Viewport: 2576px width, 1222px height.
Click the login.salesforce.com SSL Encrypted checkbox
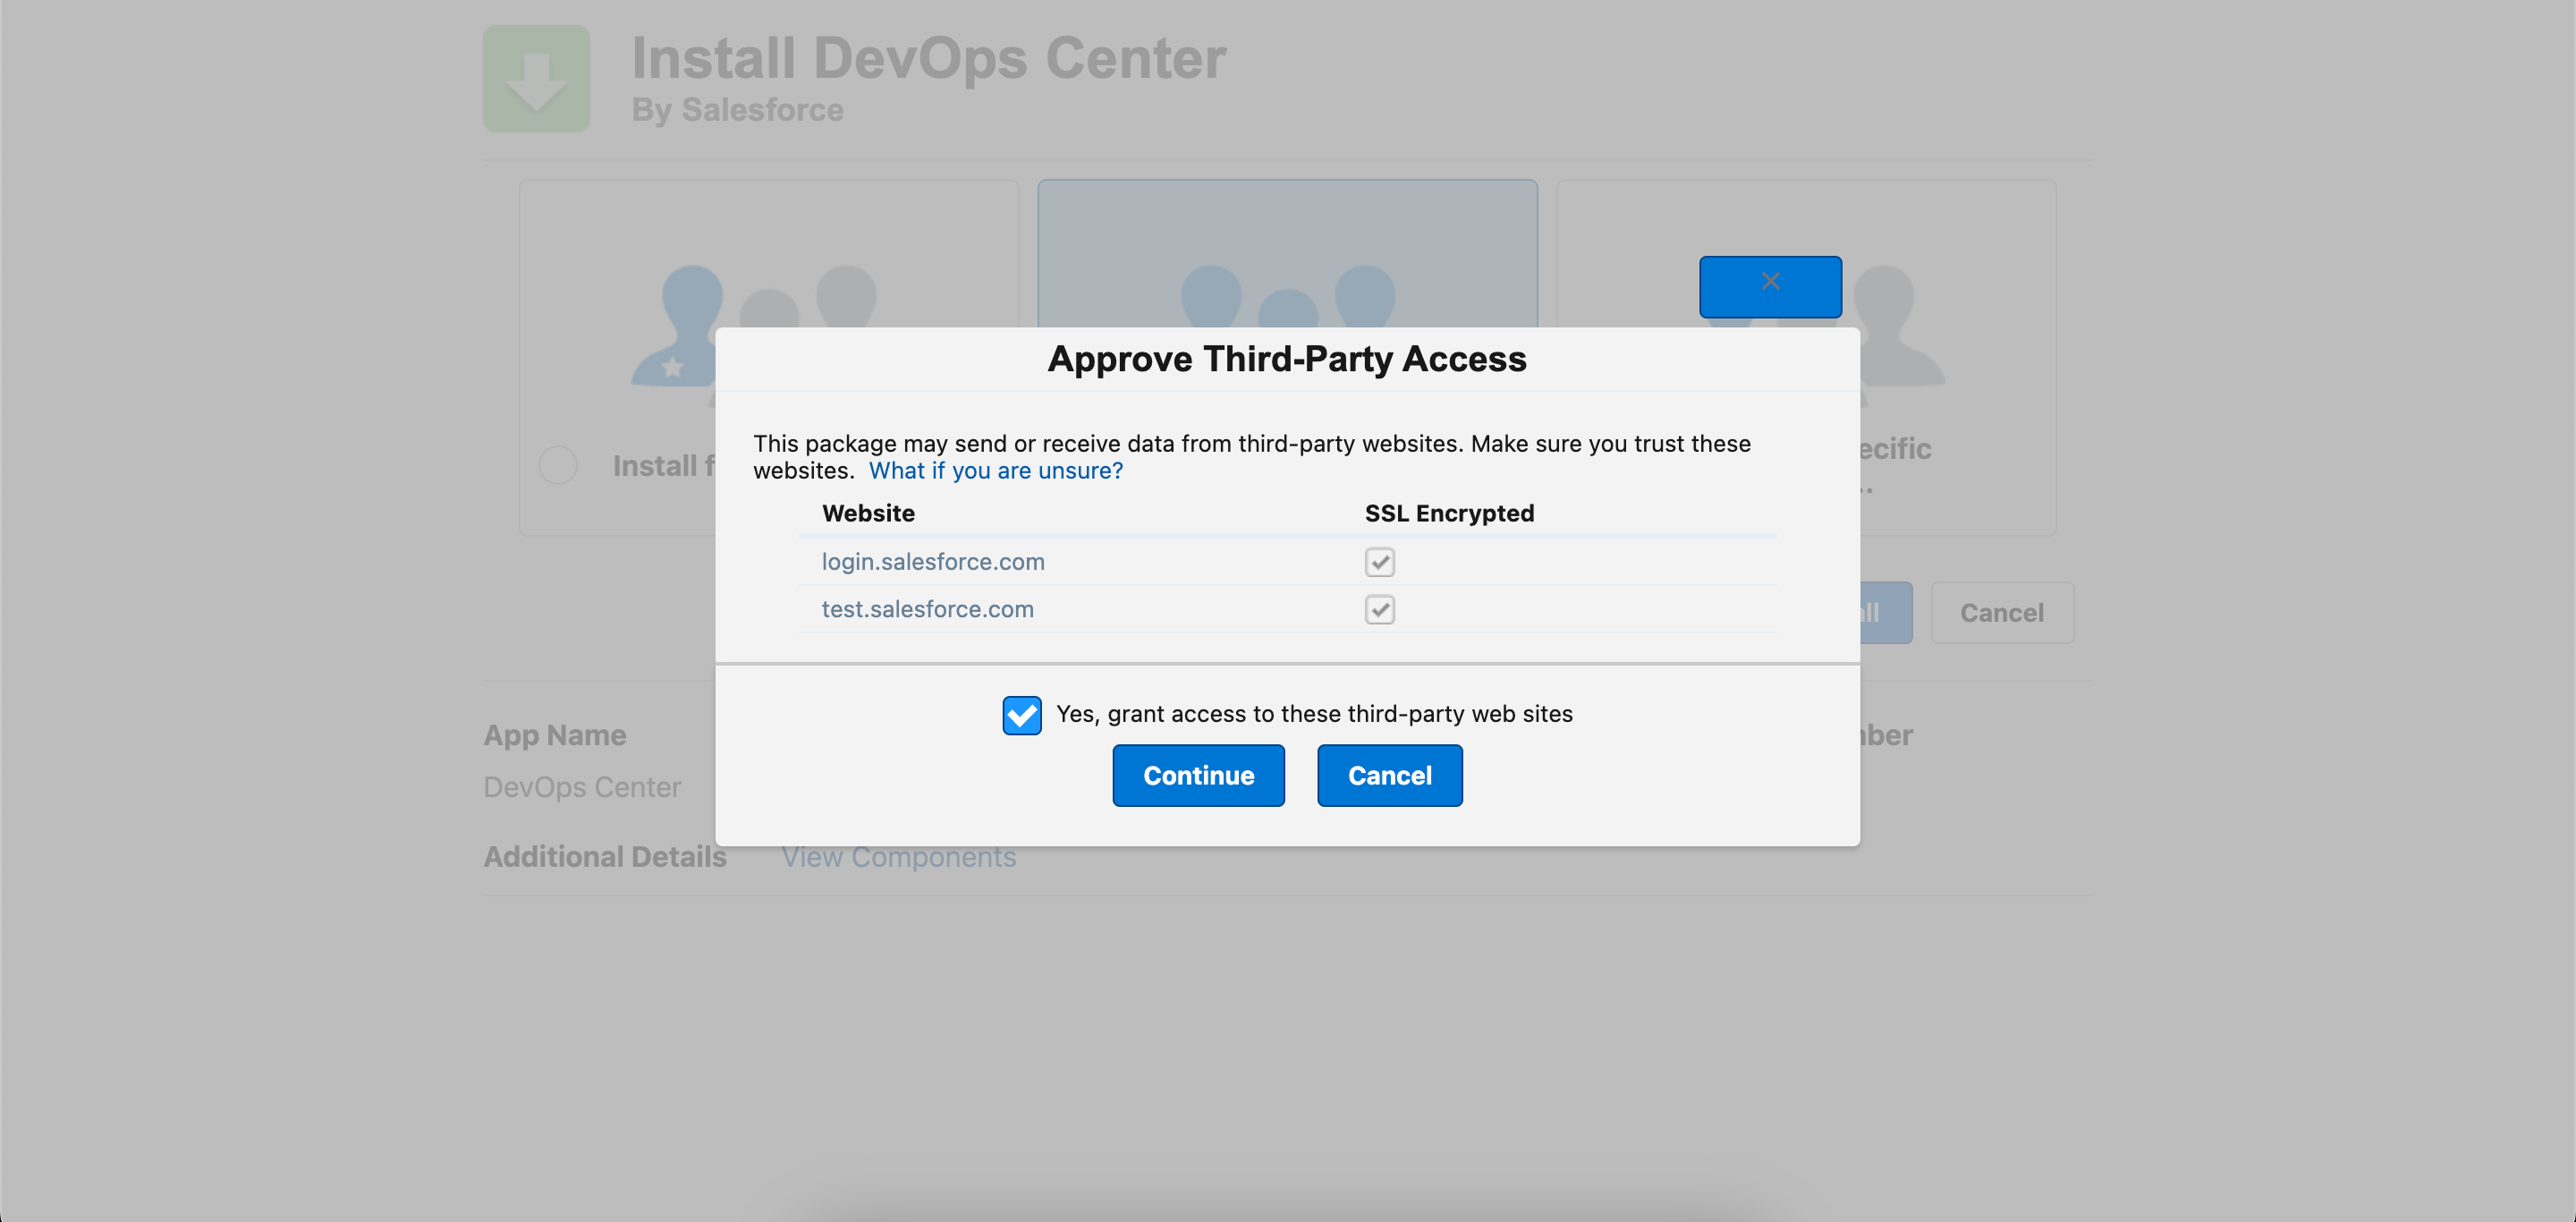1379,562
